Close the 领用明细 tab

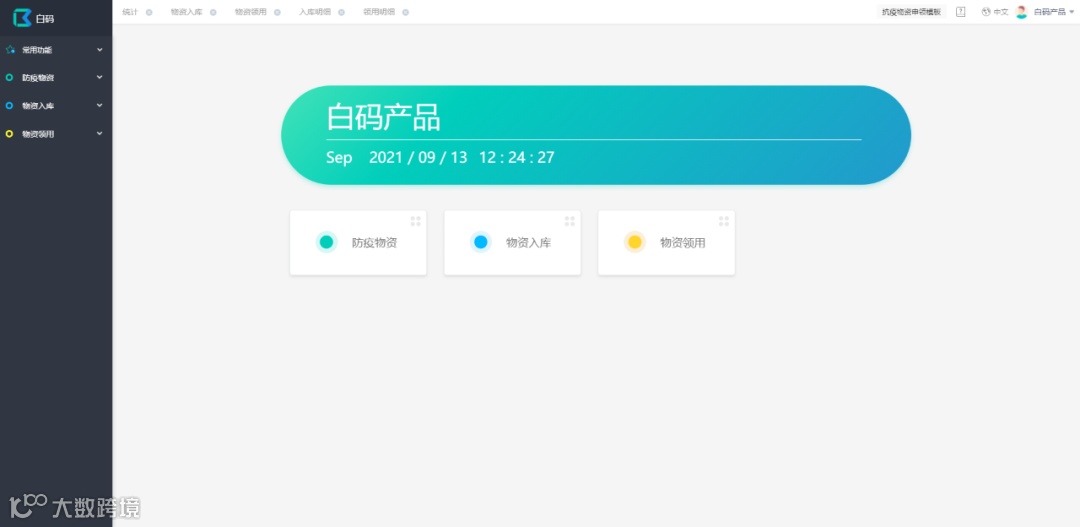coord(405,12)
